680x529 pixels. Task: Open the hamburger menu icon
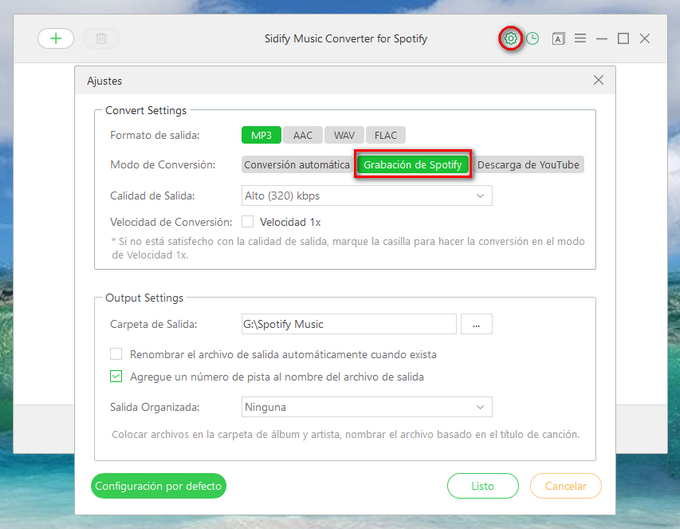[580, 38]
